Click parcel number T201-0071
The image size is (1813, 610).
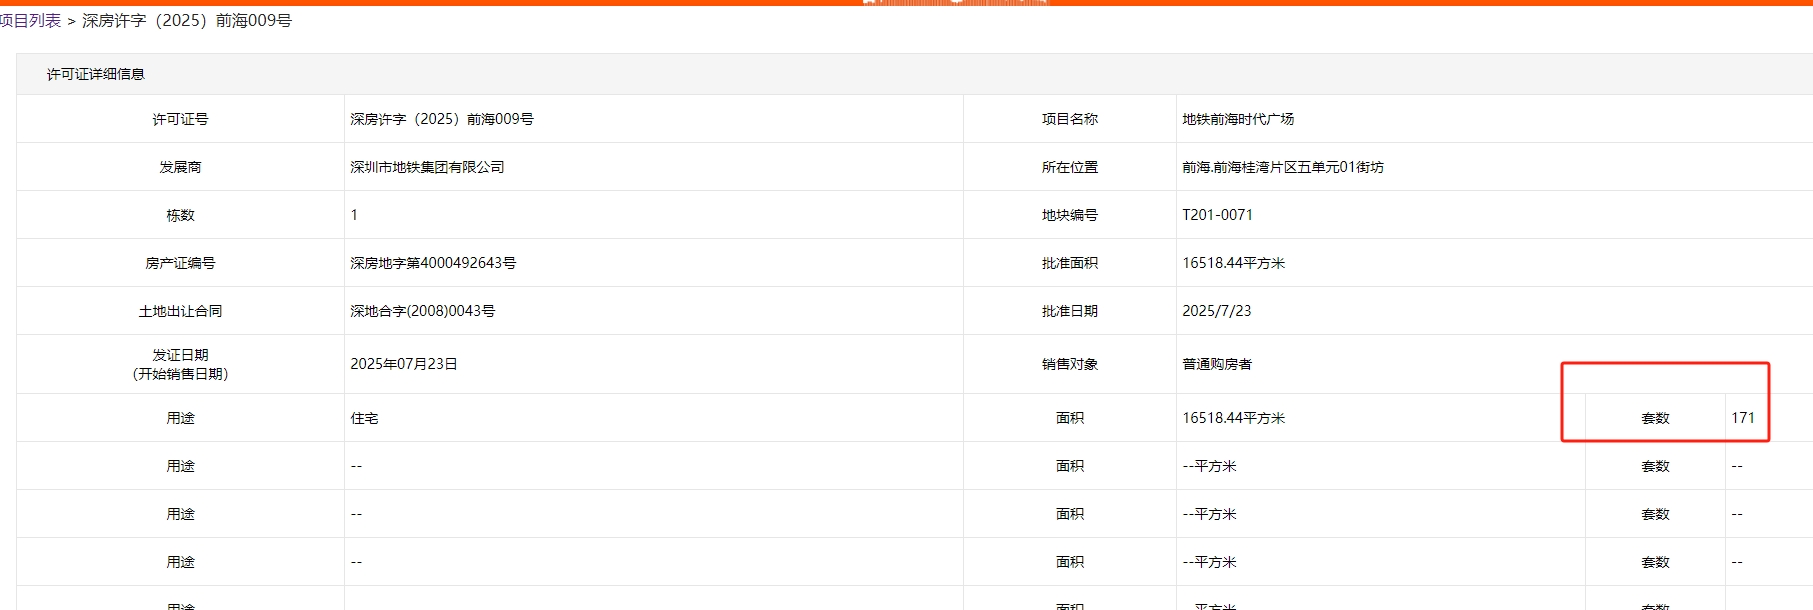[1217, 215]
